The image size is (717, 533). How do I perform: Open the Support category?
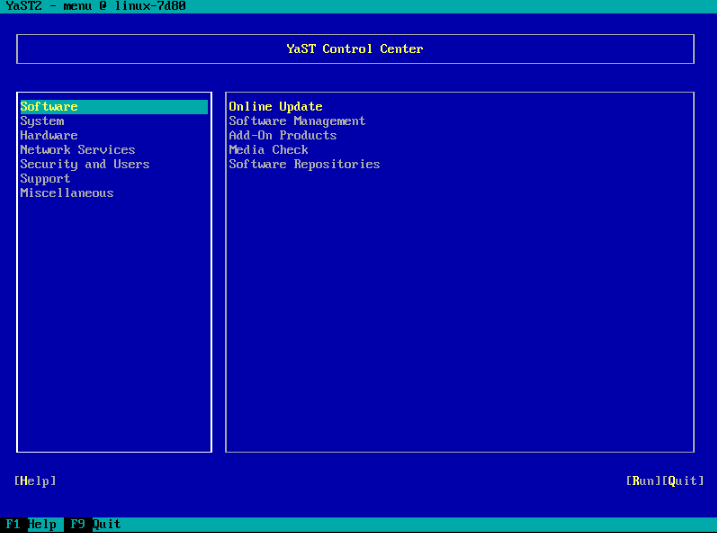click(45, 178)
